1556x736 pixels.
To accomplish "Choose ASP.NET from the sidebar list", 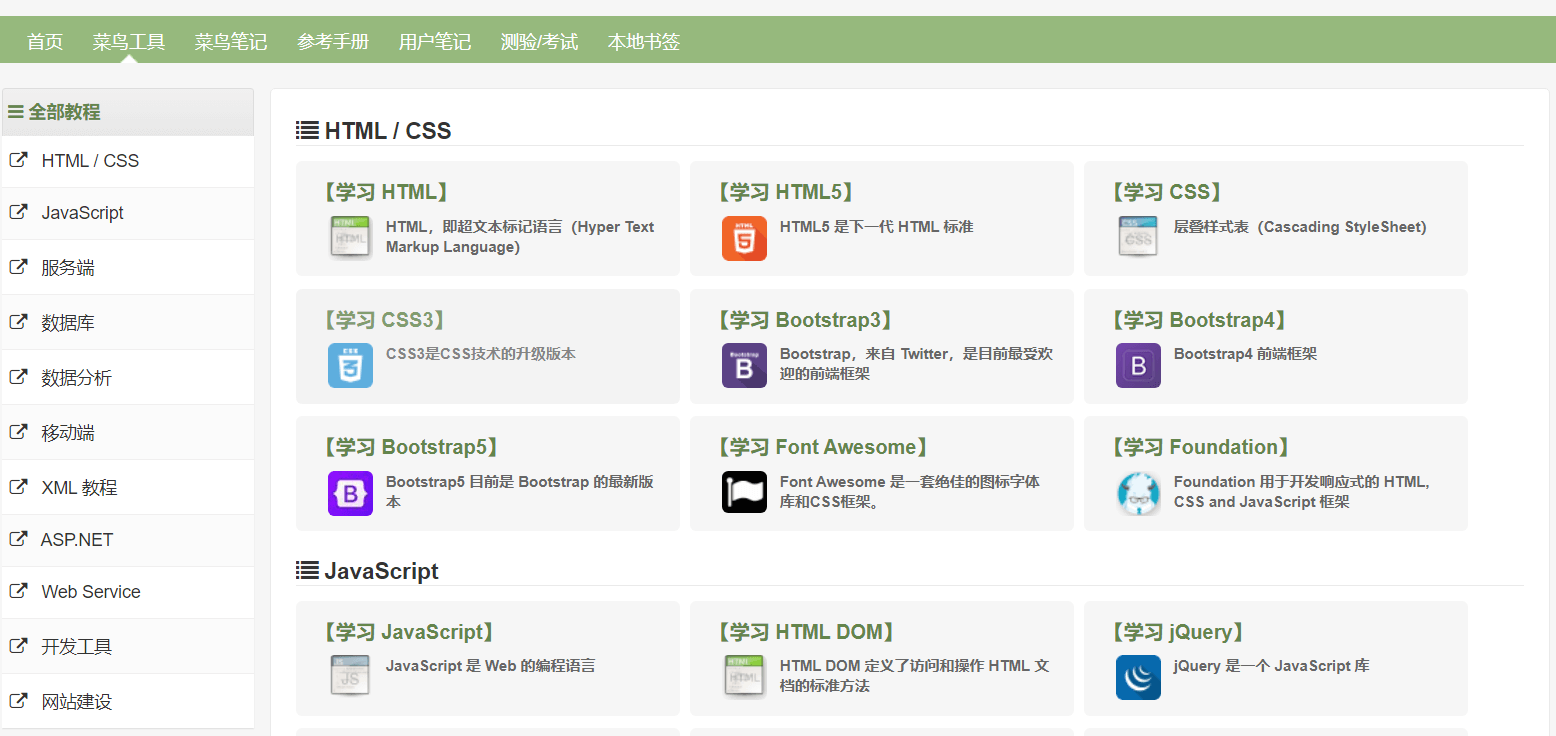I will coord(77,540).
